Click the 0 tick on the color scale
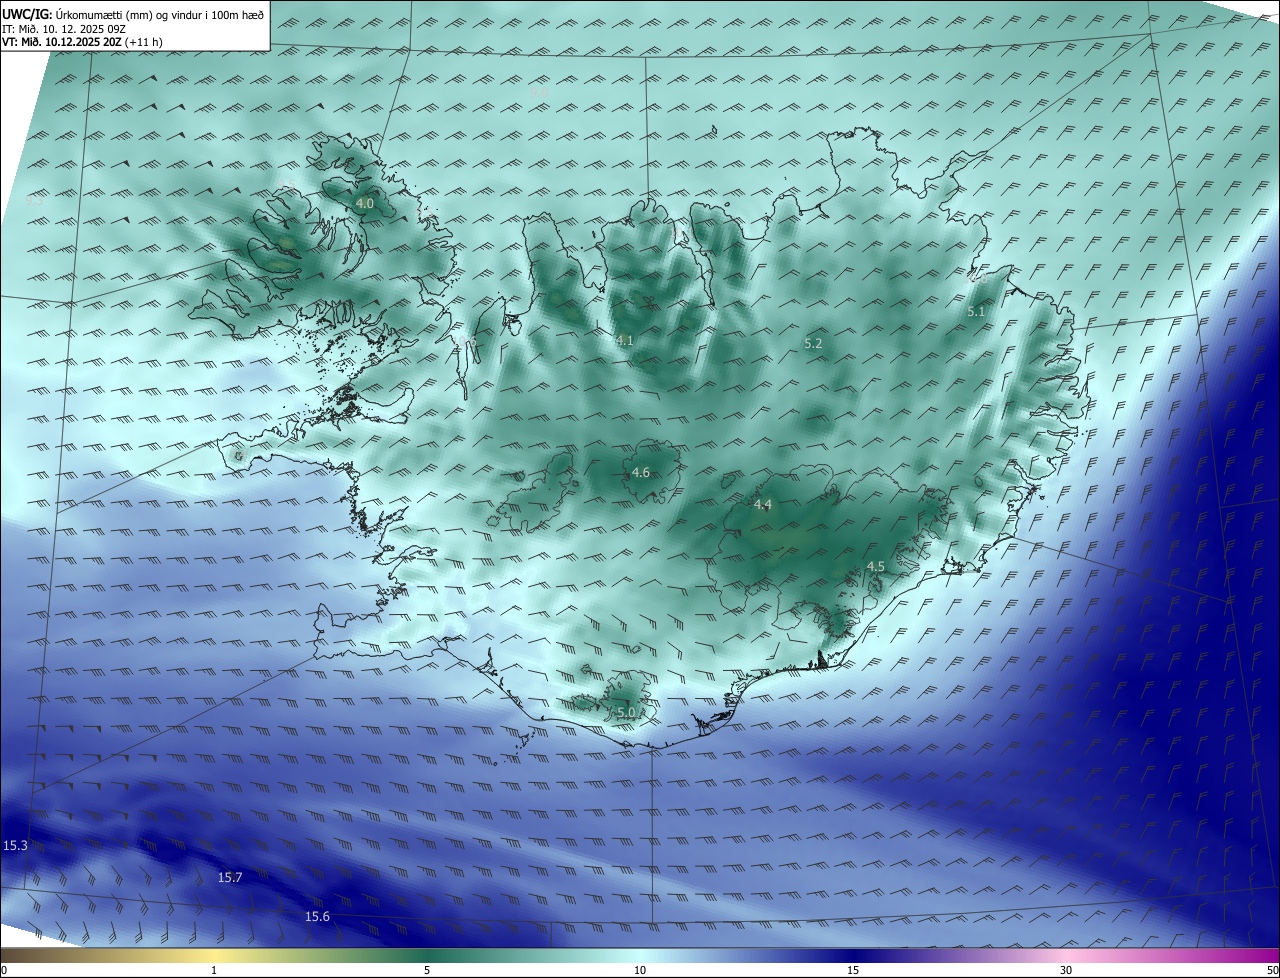 pyautogui.click(x=4, y=970)
